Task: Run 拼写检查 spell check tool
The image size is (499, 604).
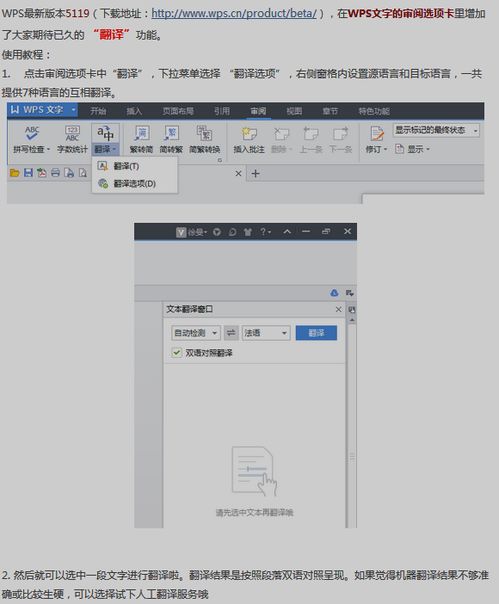Action: 32,139
